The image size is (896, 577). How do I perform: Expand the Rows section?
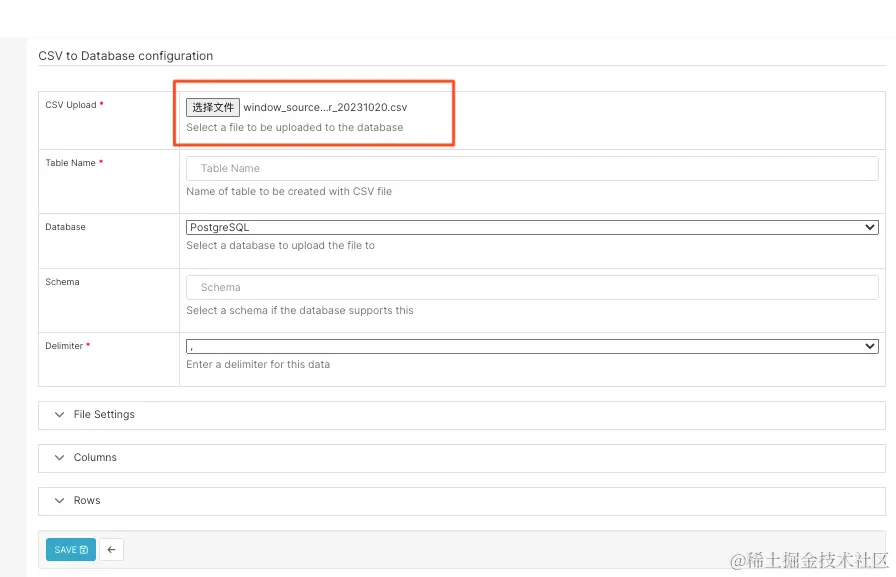tap(462, 501)
